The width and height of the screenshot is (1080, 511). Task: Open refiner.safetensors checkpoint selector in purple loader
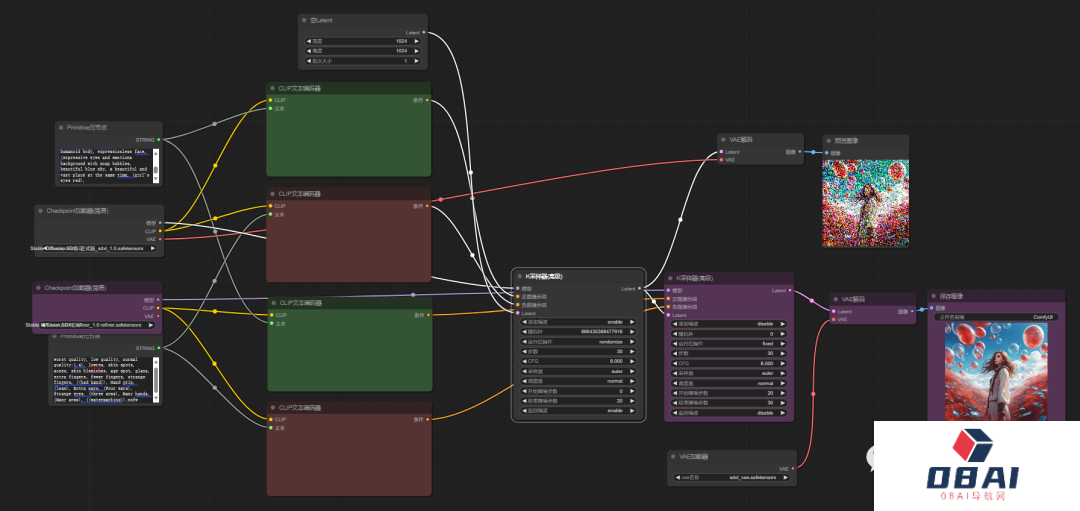click(98, 324)
